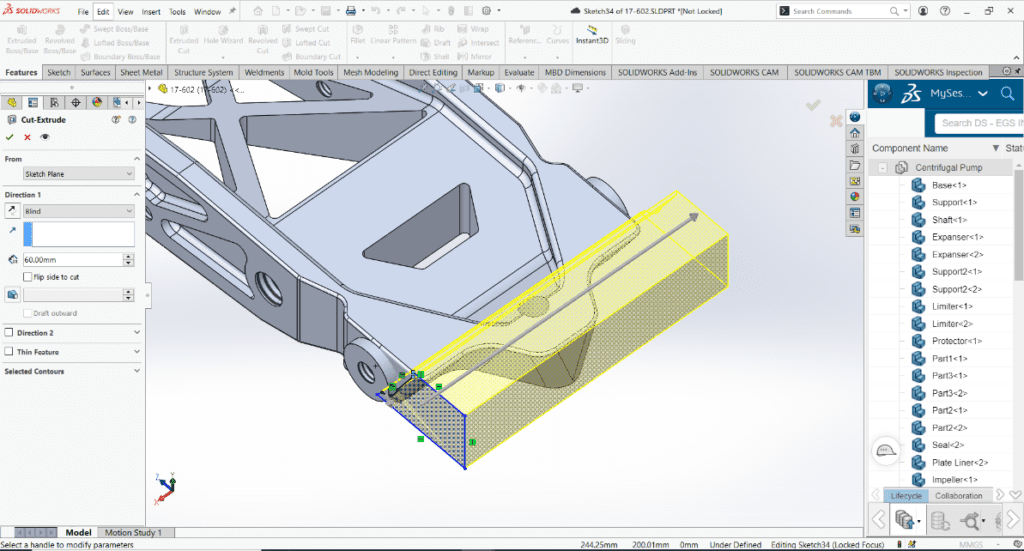Image resolution: width=1024 pixels, height=551 pixels.
Task: Switch to the Sheet Metal tab
Action: pyautogui.click(x=141, y=73)
